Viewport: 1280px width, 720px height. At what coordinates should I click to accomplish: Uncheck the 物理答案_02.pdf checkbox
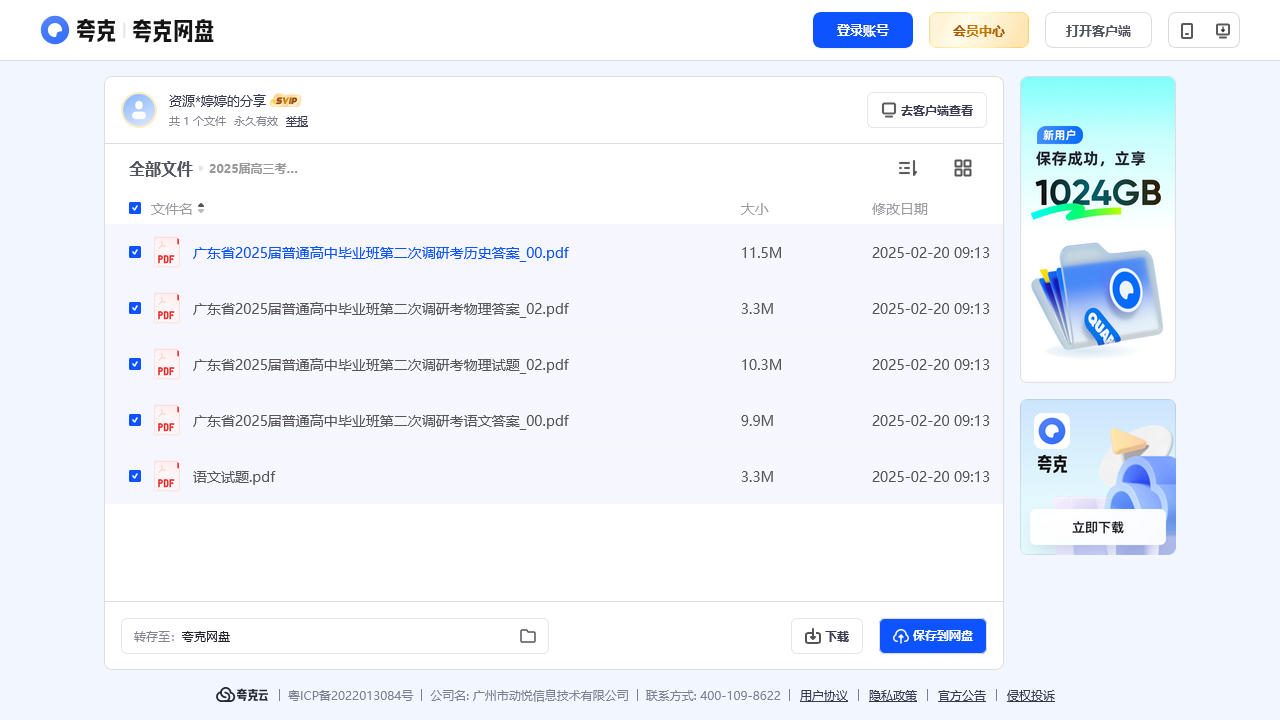coord(135,308)
